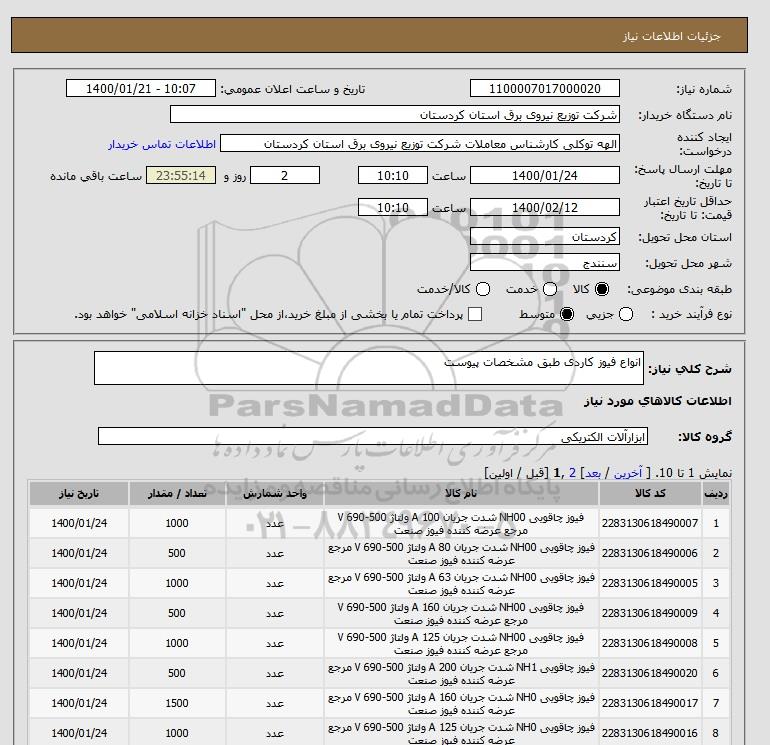Click the NH00 125 A fuse in row 5
Image resolution: width=770 pixels, height=745 pixels.
coord(461,643)
